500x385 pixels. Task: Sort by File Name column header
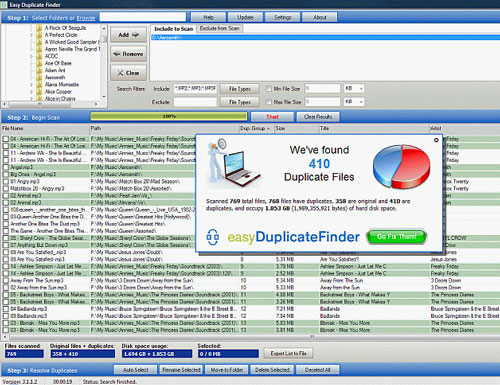click(45, 128)
